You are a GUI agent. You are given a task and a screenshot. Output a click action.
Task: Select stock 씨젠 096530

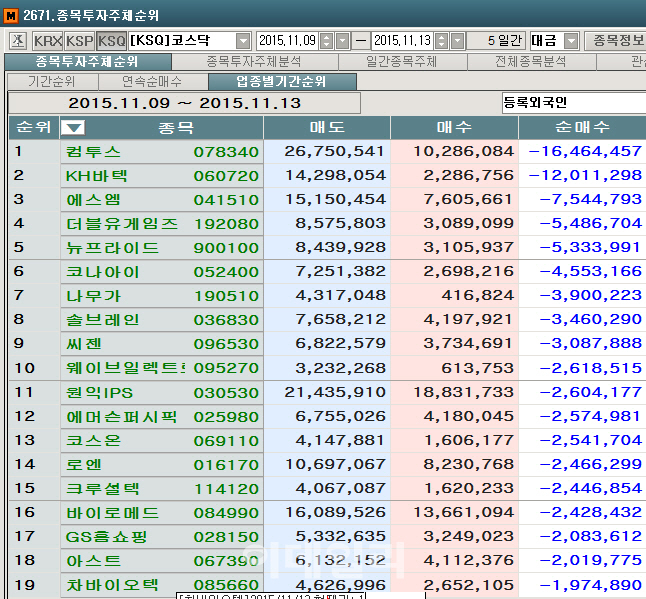(162, 344)
